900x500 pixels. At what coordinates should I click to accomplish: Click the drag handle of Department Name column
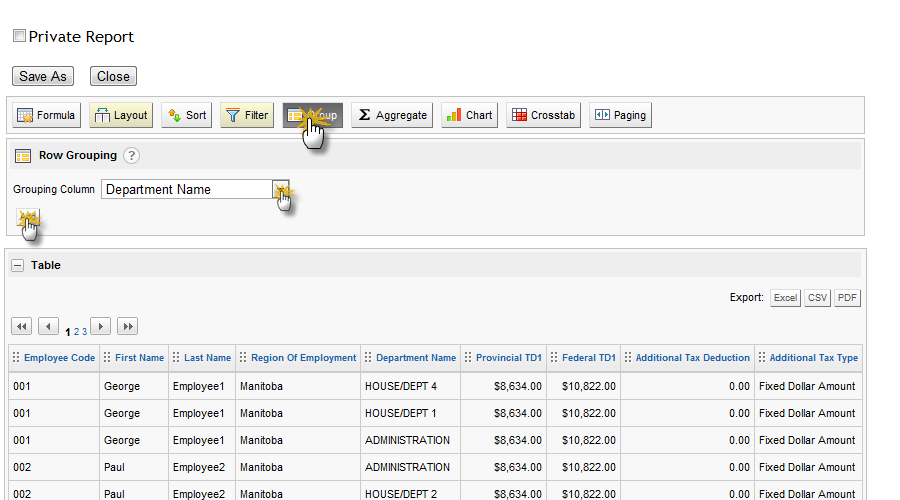click(368, 357)
